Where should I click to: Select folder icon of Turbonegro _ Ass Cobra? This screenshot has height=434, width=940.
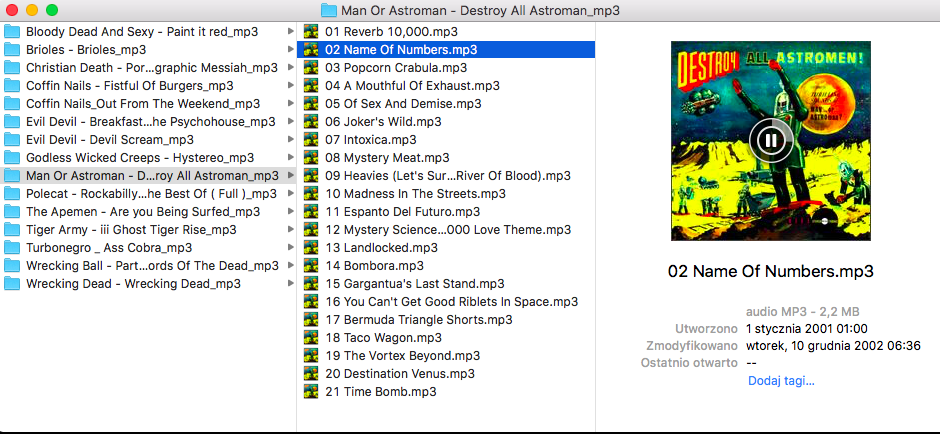[12, 247]
